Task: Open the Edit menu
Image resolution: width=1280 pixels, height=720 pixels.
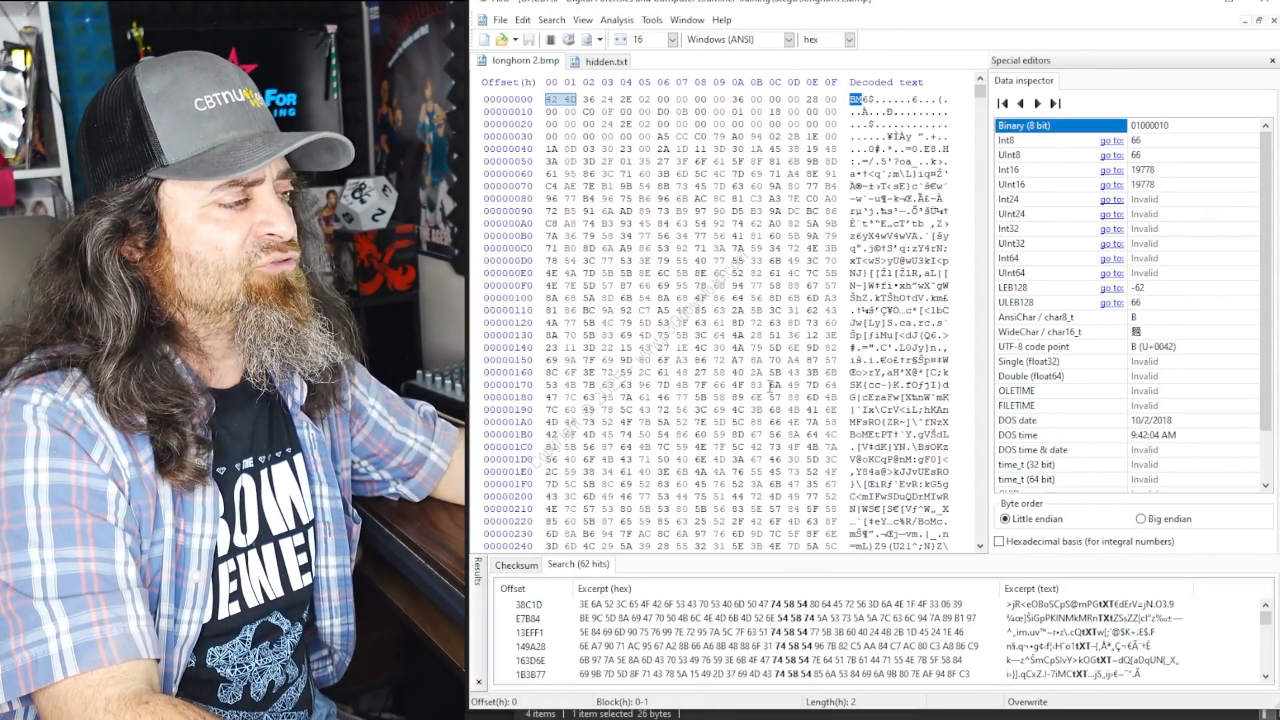Action: tap(523, 20)
